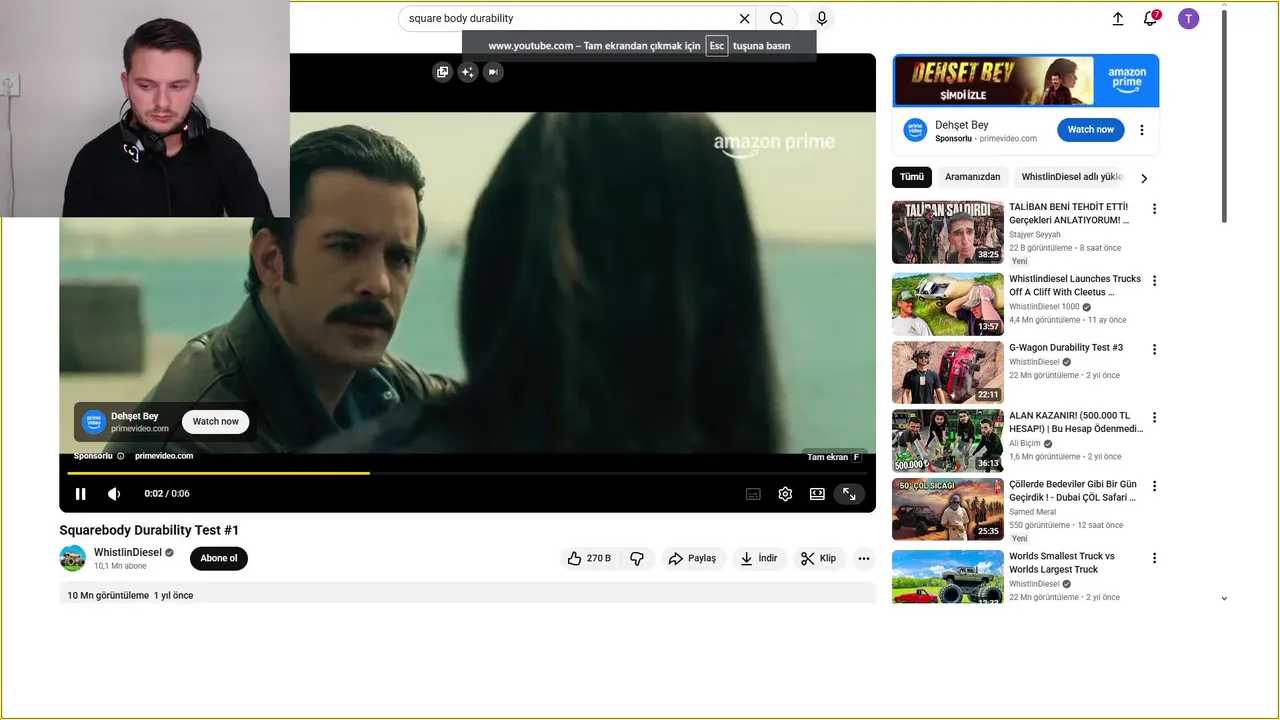The height and width of the screenshot is (720, 1280).
Task: Click the page vertical scrollbar
Action: pyautogui.click(x=1224, y=115)
